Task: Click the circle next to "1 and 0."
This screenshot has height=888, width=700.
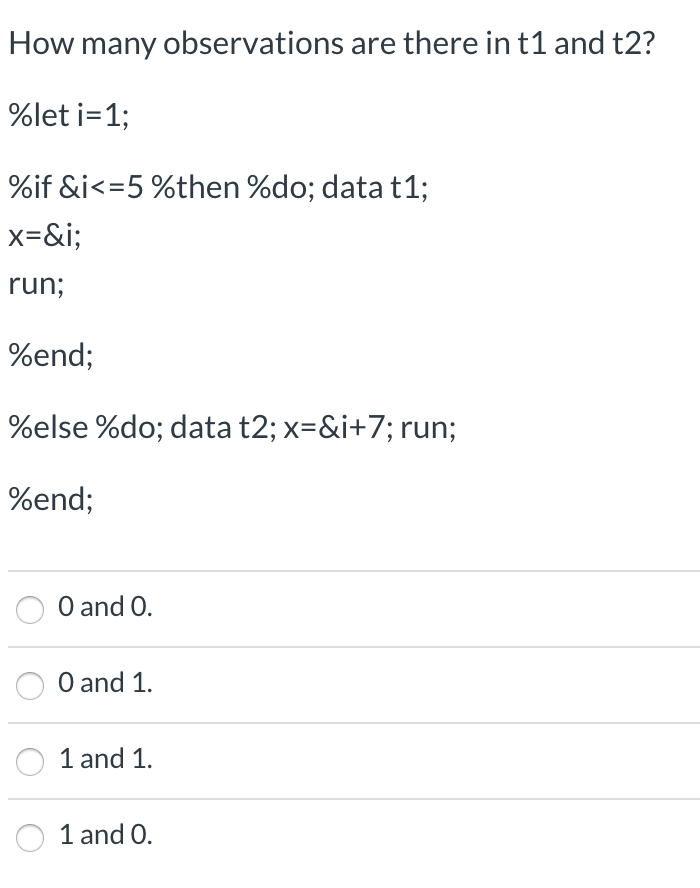Action: (29, 839)
